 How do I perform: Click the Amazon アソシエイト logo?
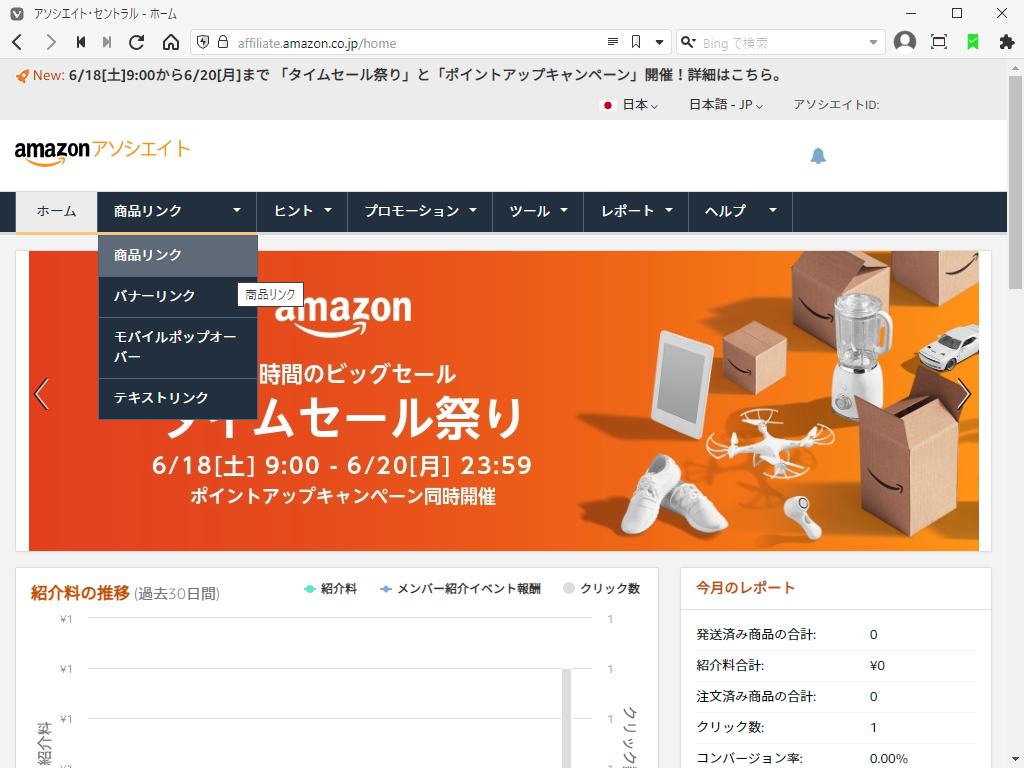(x=102, y=152)
